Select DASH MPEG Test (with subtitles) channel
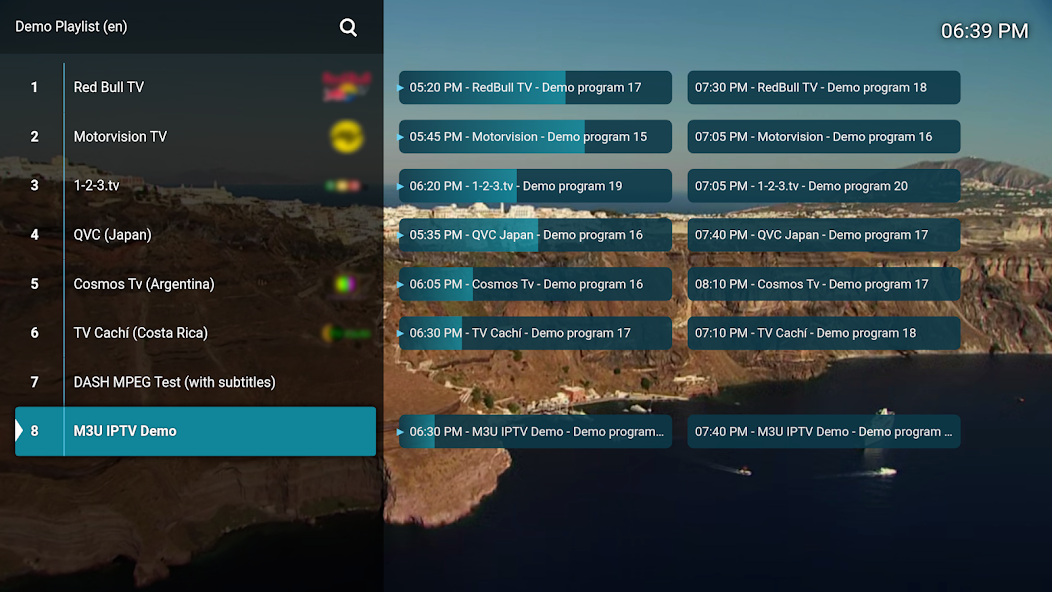This screenshot has width=1052, height=592. tap(174, 382)
